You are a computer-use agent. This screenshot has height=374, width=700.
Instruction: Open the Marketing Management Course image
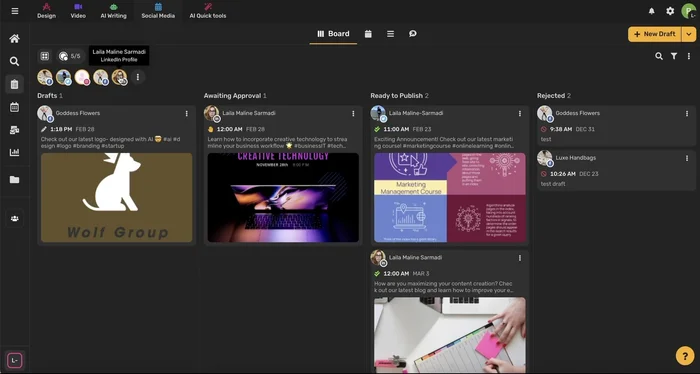coord(450,198)
